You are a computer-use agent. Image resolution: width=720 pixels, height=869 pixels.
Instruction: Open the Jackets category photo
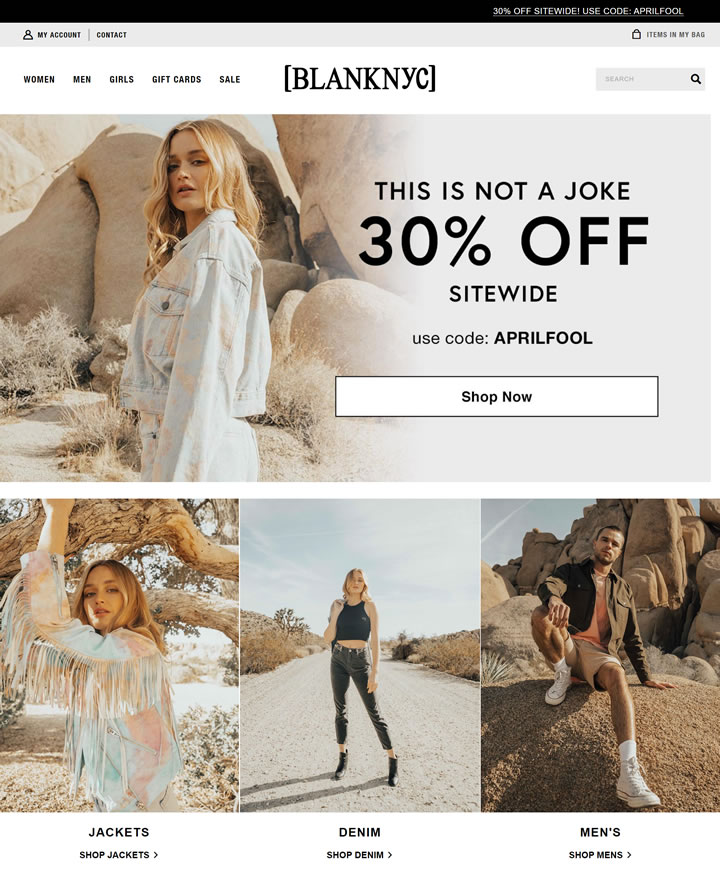point(119,656)
